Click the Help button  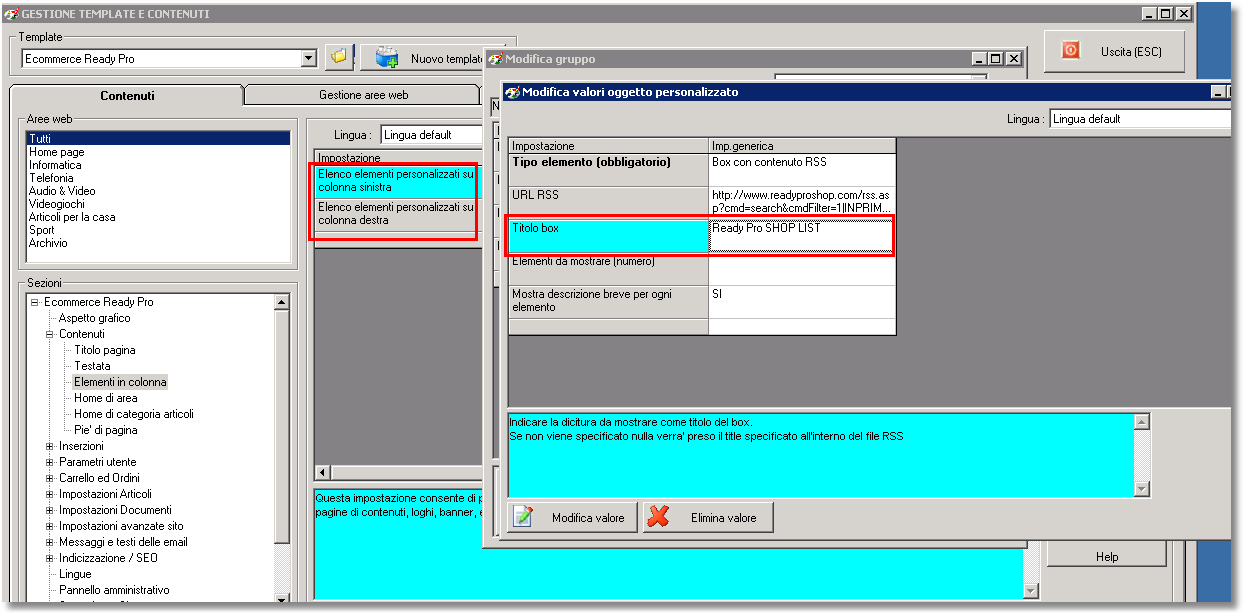[1107, 557]
